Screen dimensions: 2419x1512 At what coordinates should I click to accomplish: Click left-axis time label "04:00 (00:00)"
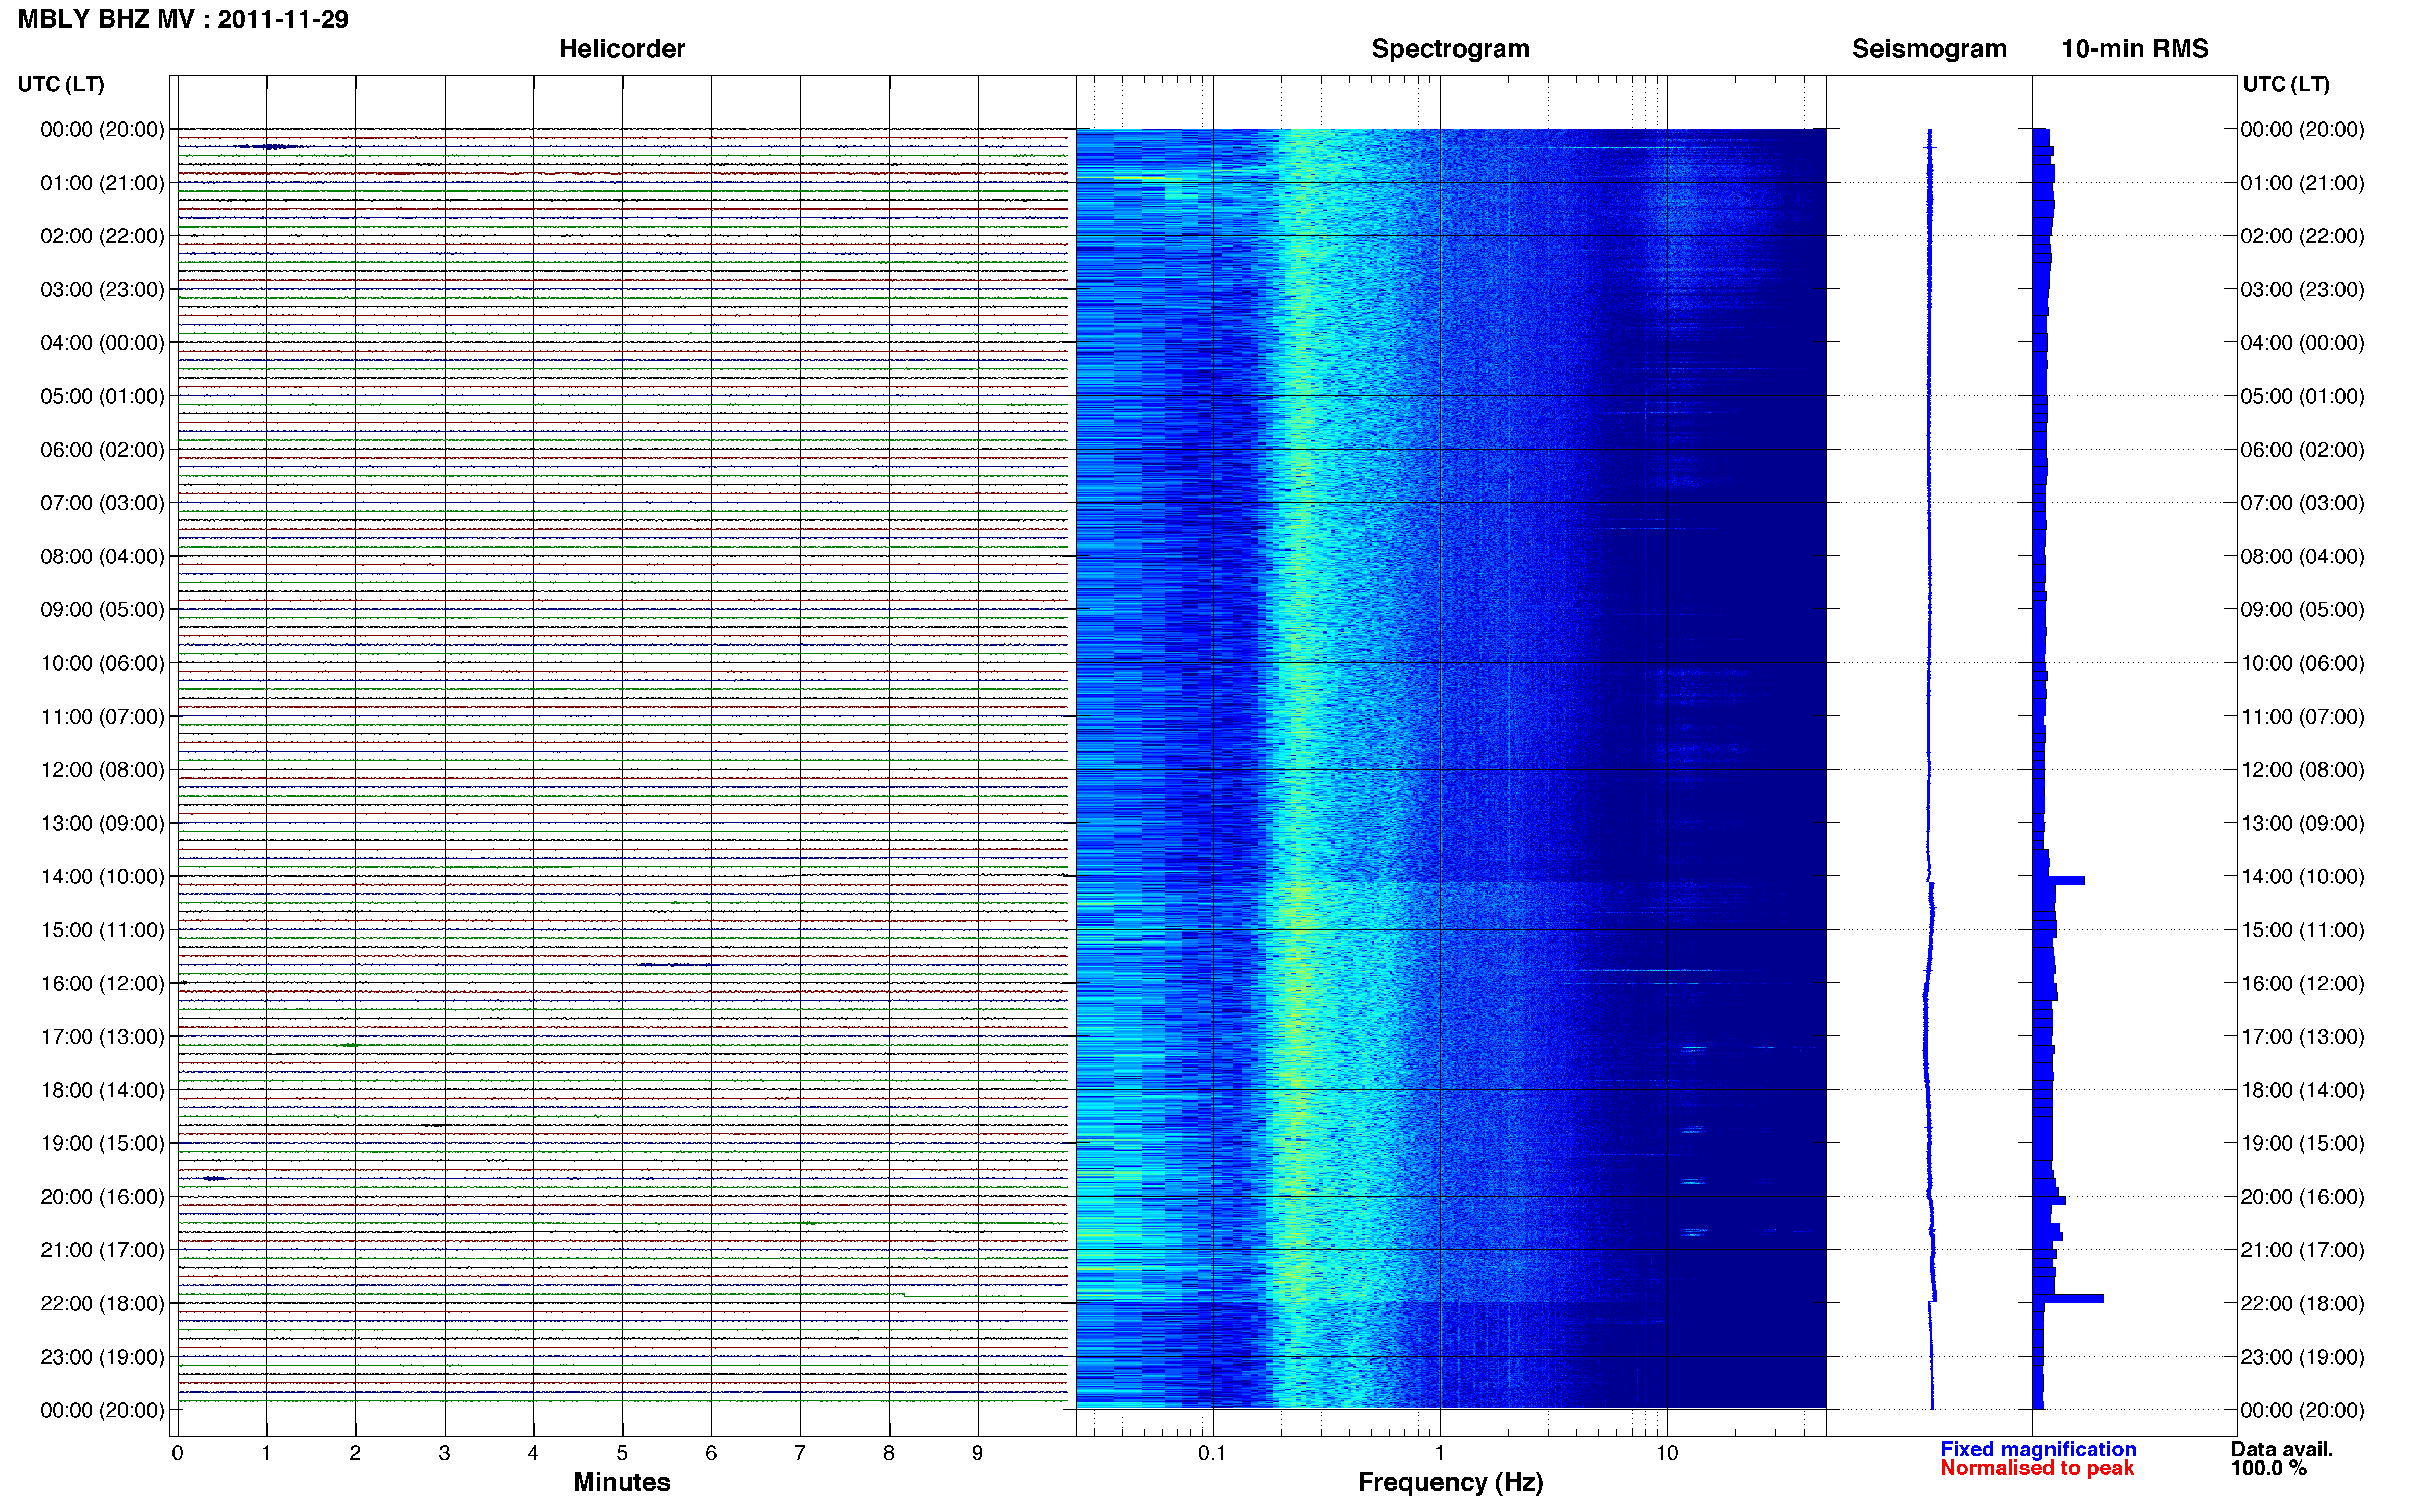coord(102,343)
